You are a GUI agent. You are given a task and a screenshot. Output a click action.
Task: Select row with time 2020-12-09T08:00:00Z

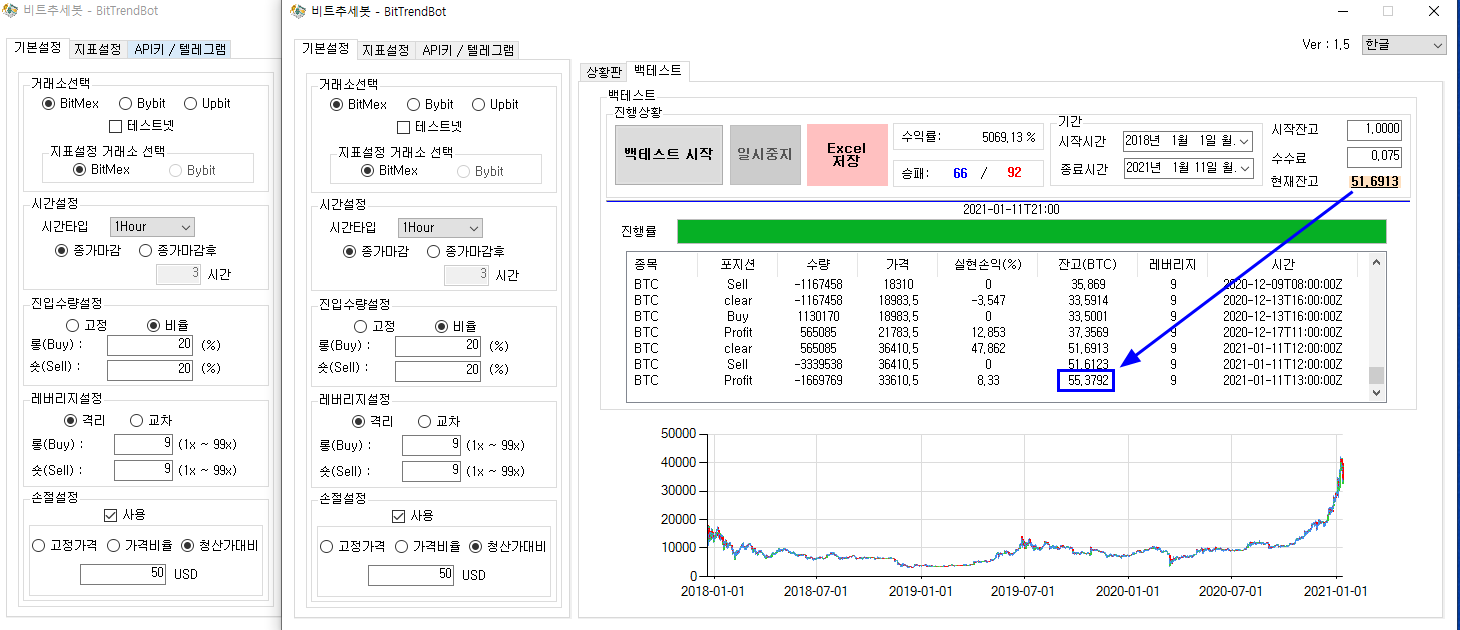[997, 284]
